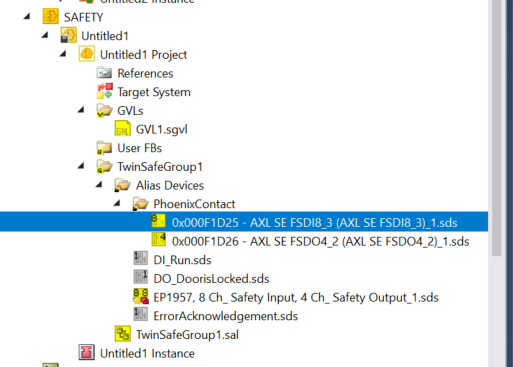The height and width of the screenshot is (367, 513).
Task: Select DO_DoorisLocked.sds
Action: click(x=211, y=279)
